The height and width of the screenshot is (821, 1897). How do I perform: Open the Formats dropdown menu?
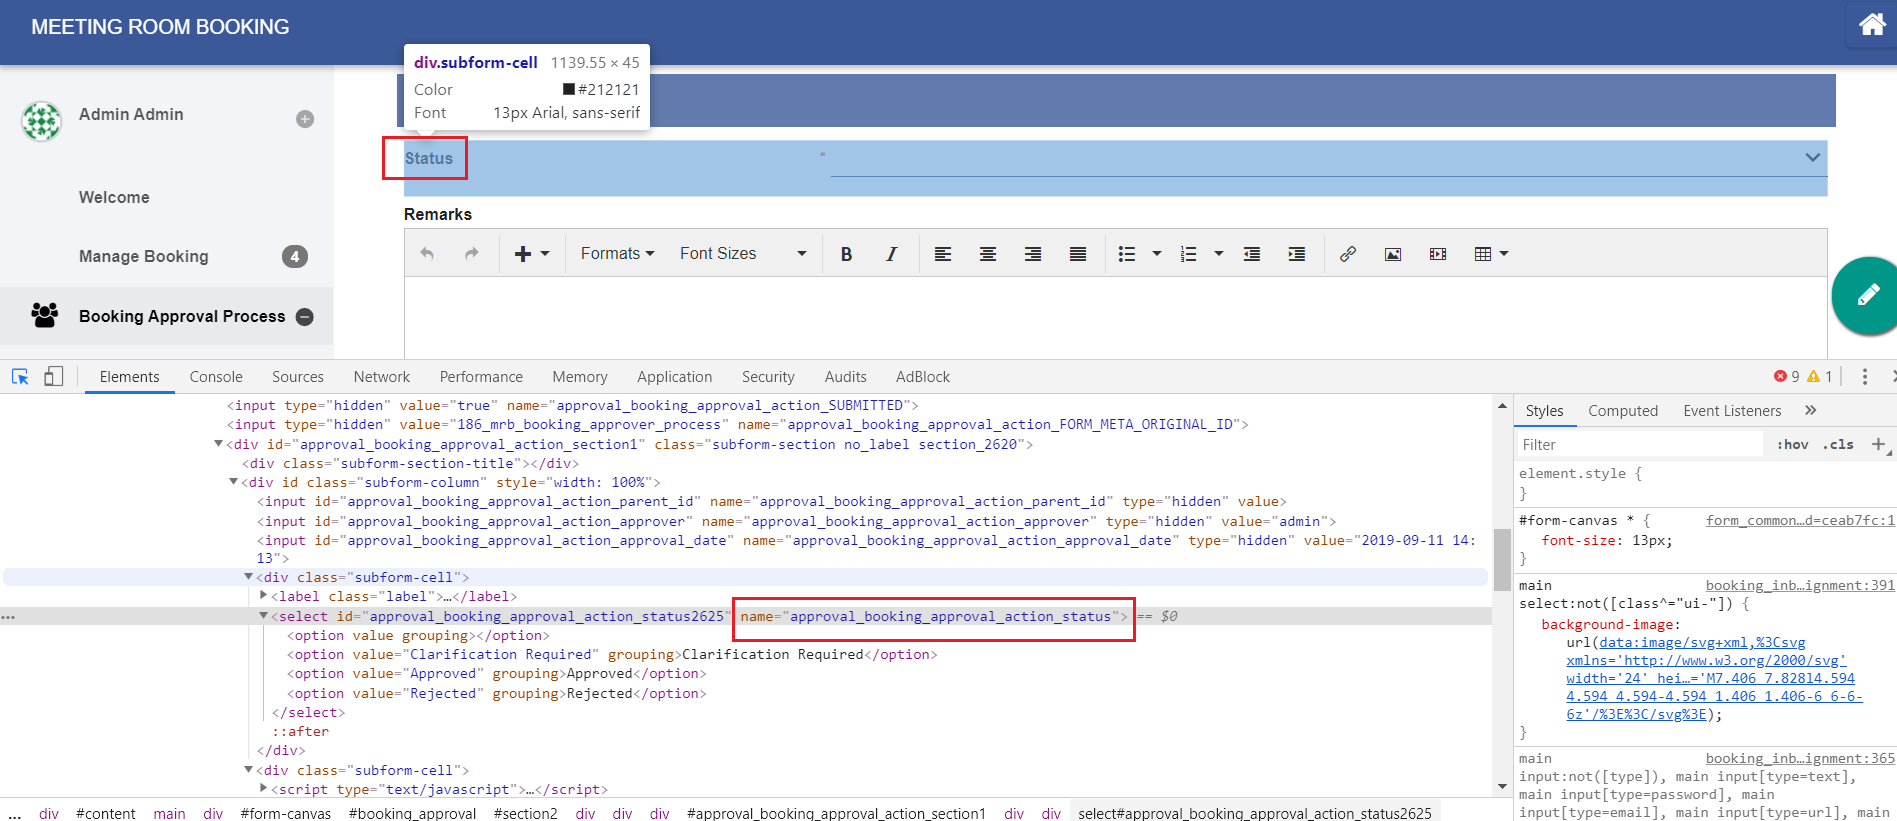click(x=617, y=254)
